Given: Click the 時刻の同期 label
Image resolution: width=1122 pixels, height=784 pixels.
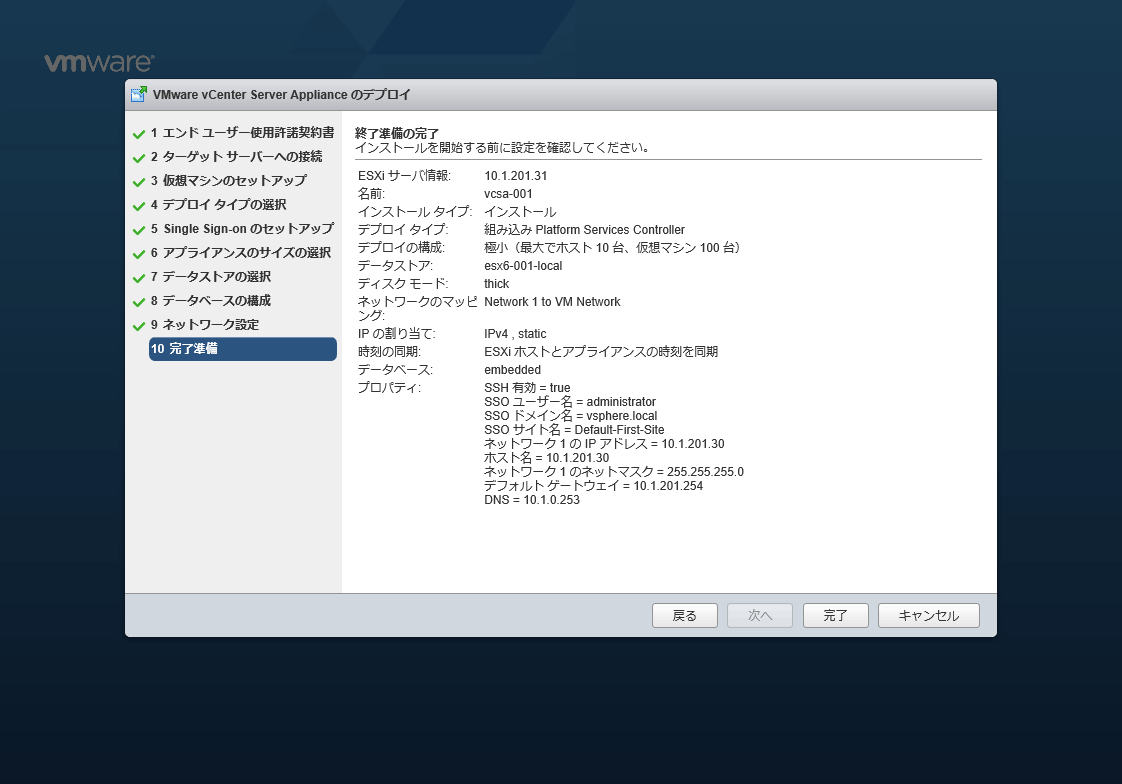Looking at the screenshot, I should pos(389,352).
